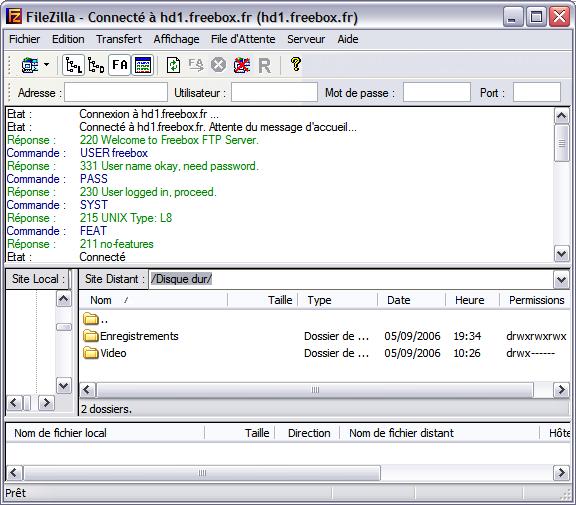Click the Port input field
This screenshot has height=505, width=576.
537,92
